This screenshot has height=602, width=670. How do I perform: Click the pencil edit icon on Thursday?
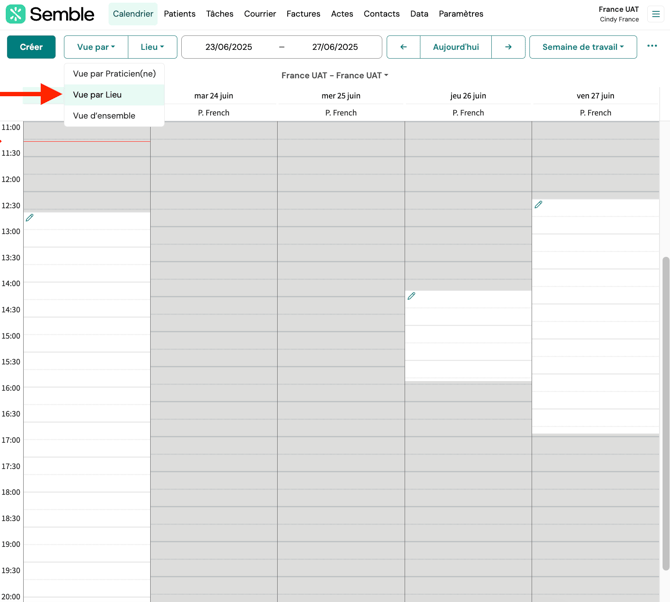point(411,296)
